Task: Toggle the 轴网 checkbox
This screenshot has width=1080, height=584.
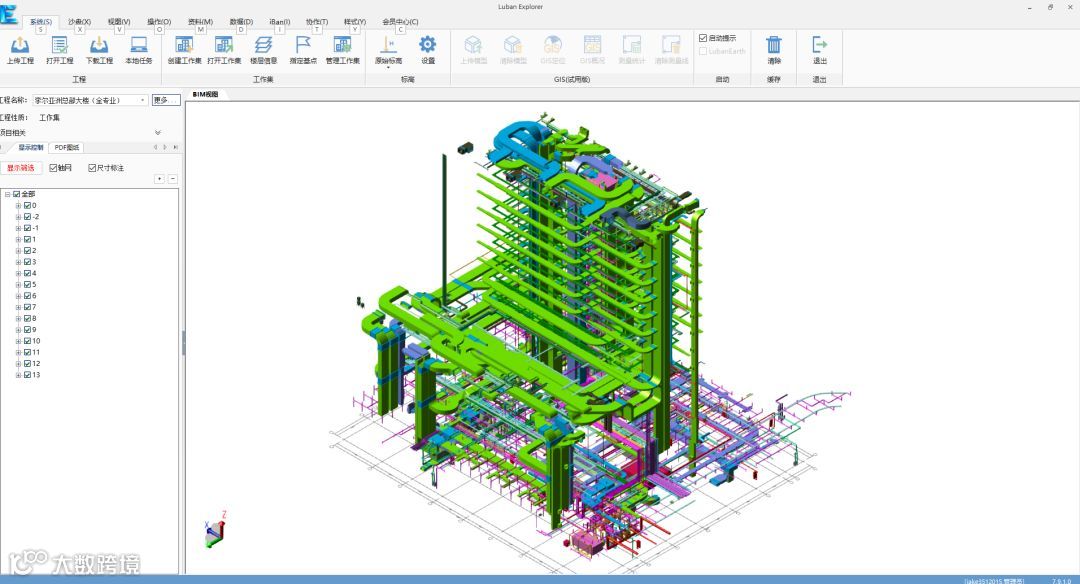Action: pos(53,168)
